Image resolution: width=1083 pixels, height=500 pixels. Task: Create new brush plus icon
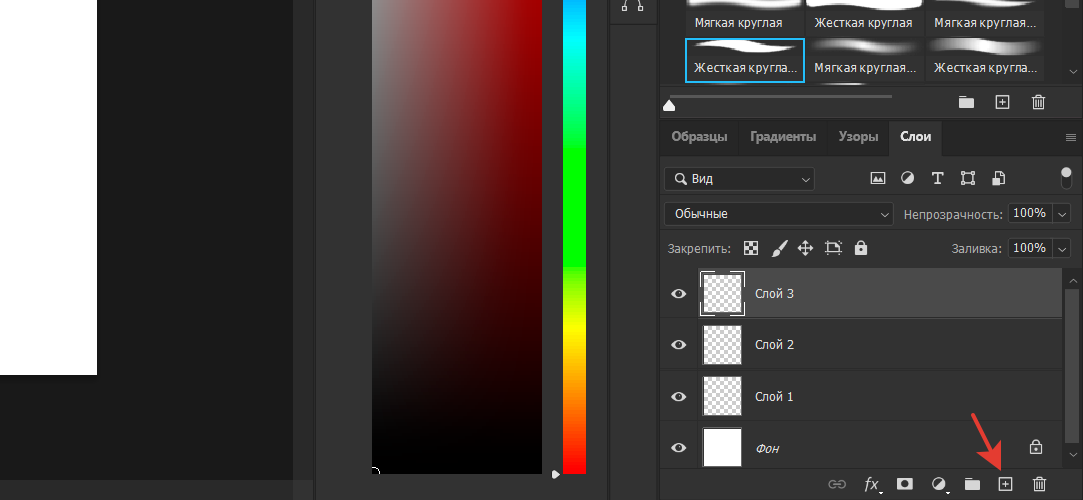1002,102
